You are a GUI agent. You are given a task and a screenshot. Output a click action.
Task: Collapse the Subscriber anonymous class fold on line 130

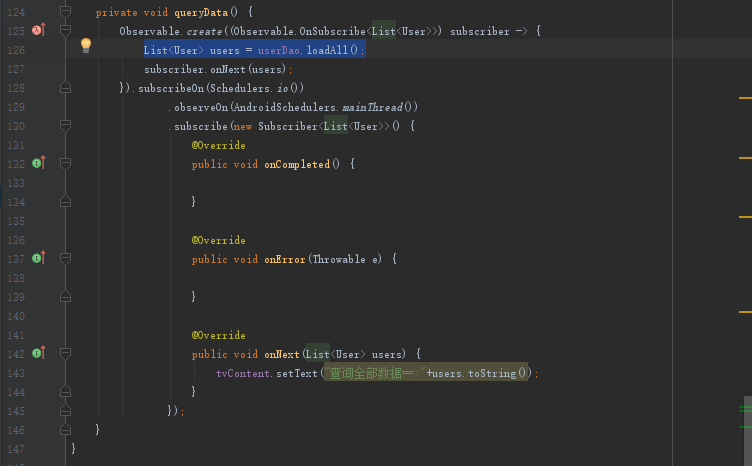click(66, 126)
